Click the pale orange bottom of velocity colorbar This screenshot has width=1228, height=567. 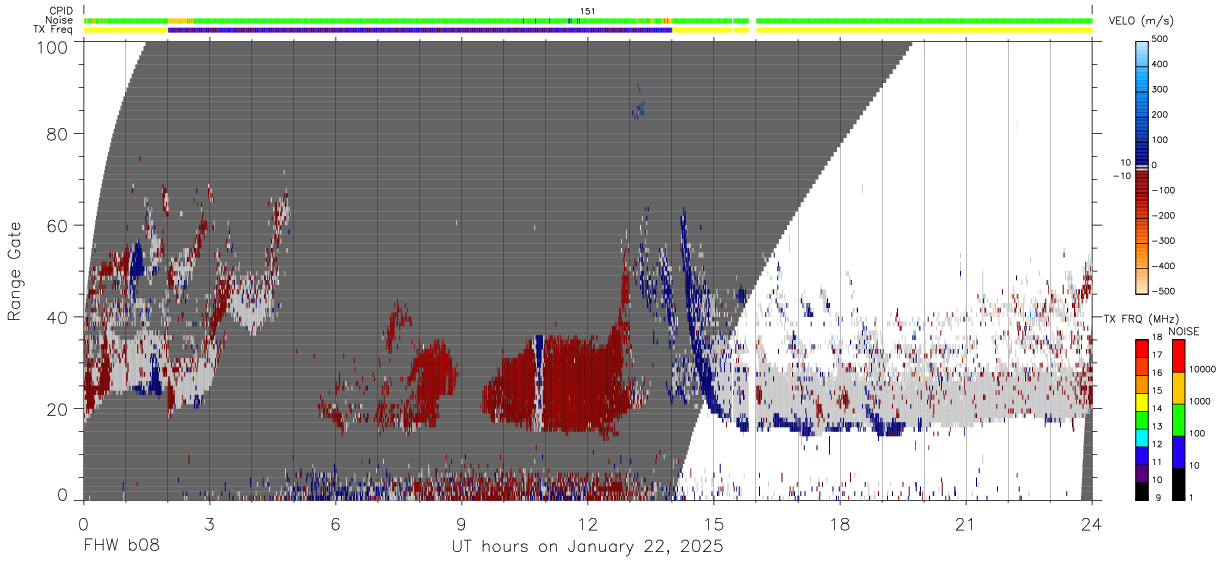pos(1142,283)
